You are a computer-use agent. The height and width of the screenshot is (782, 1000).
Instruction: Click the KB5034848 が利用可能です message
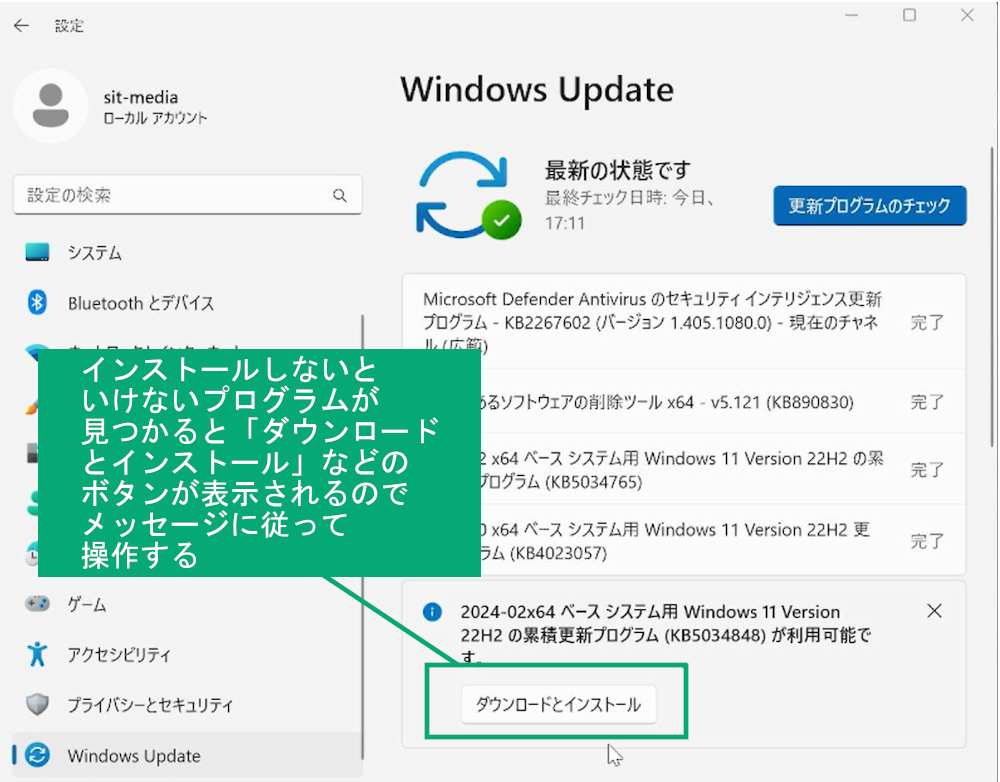pyautogui.click(x=666, y=635)
